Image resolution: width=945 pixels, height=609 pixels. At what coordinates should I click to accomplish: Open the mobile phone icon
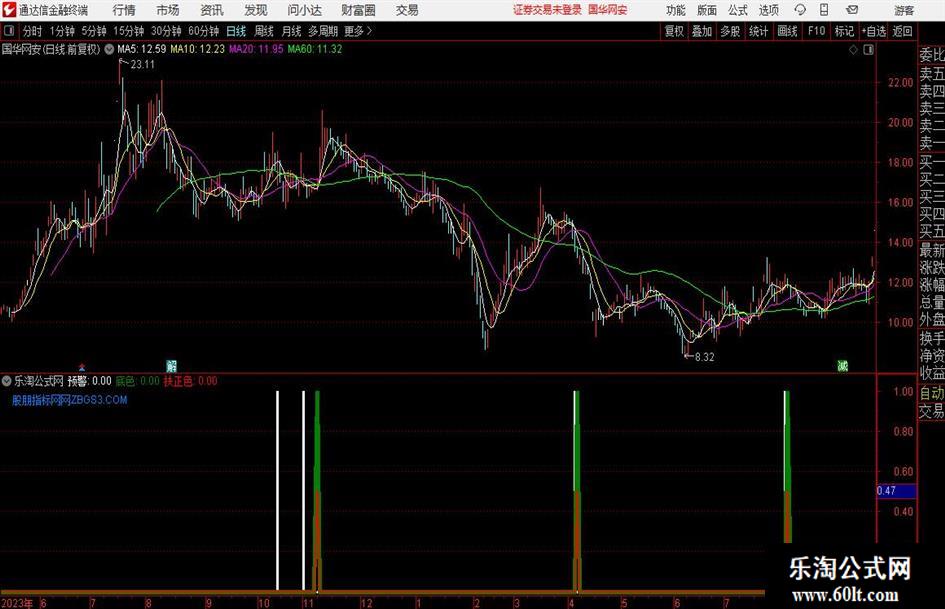point(824,10)
